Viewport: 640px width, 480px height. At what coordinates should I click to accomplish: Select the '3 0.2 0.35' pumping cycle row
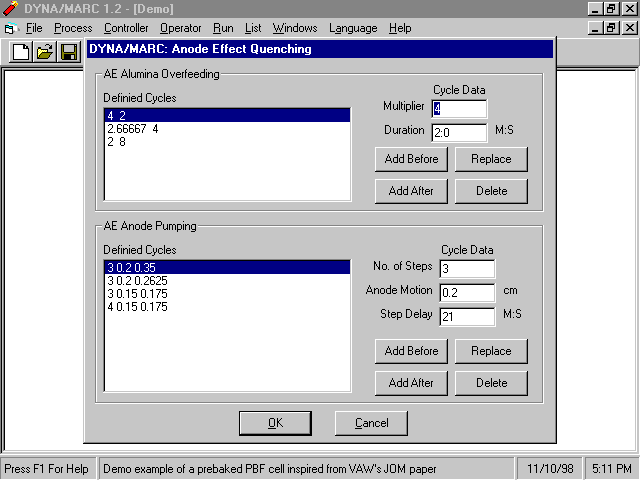[227, 267]
